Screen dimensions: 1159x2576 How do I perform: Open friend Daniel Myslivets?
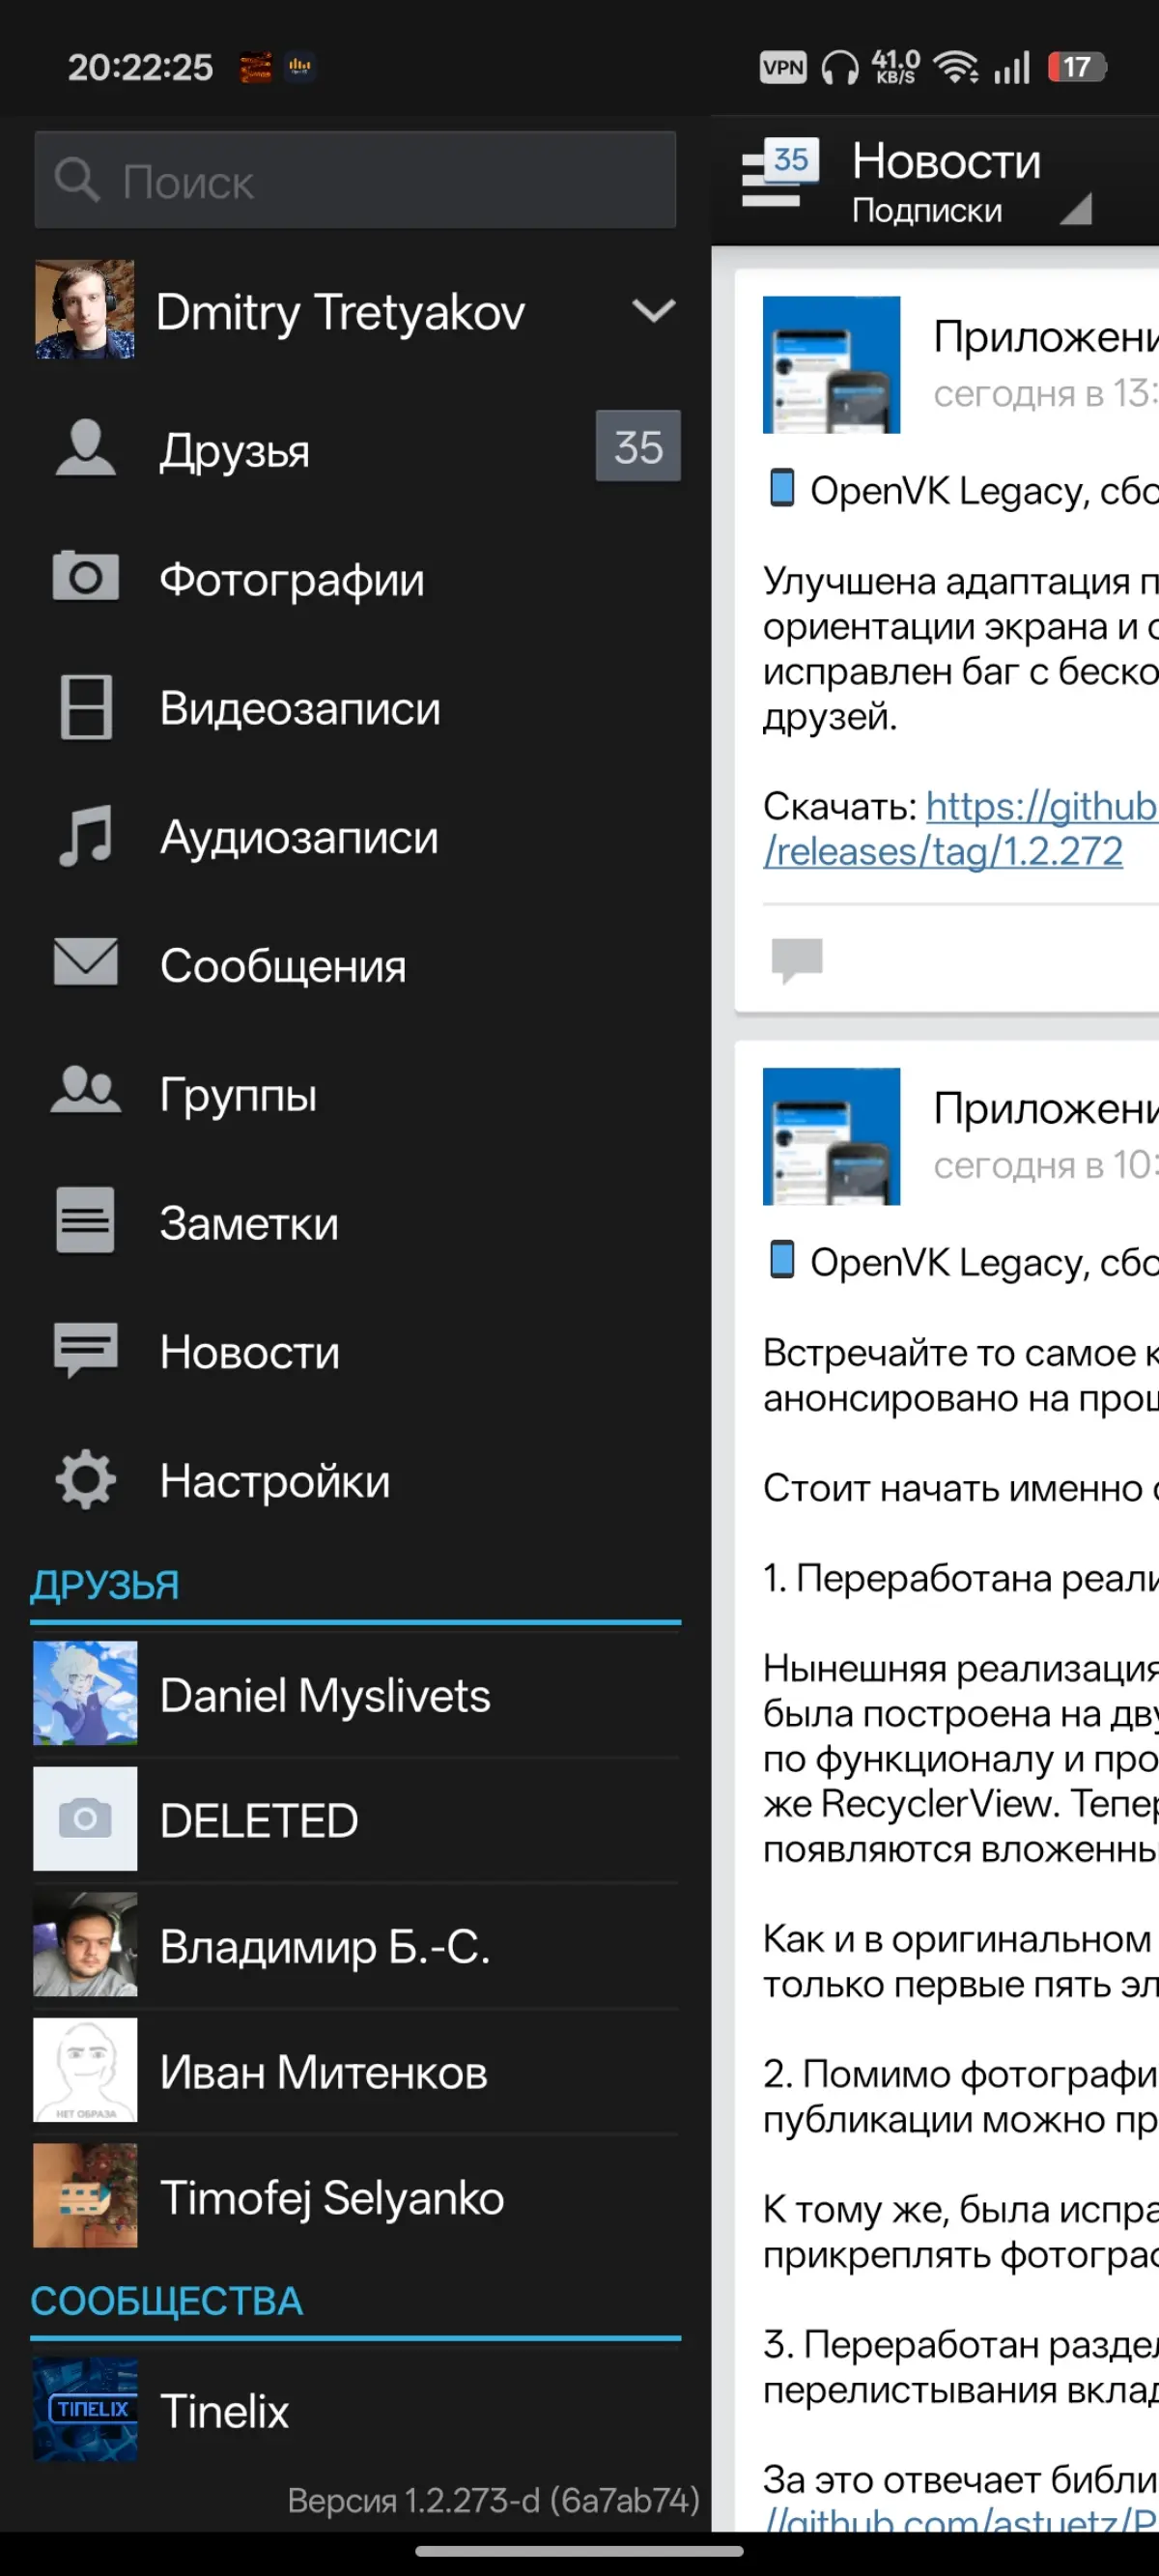pos(355,1694)
